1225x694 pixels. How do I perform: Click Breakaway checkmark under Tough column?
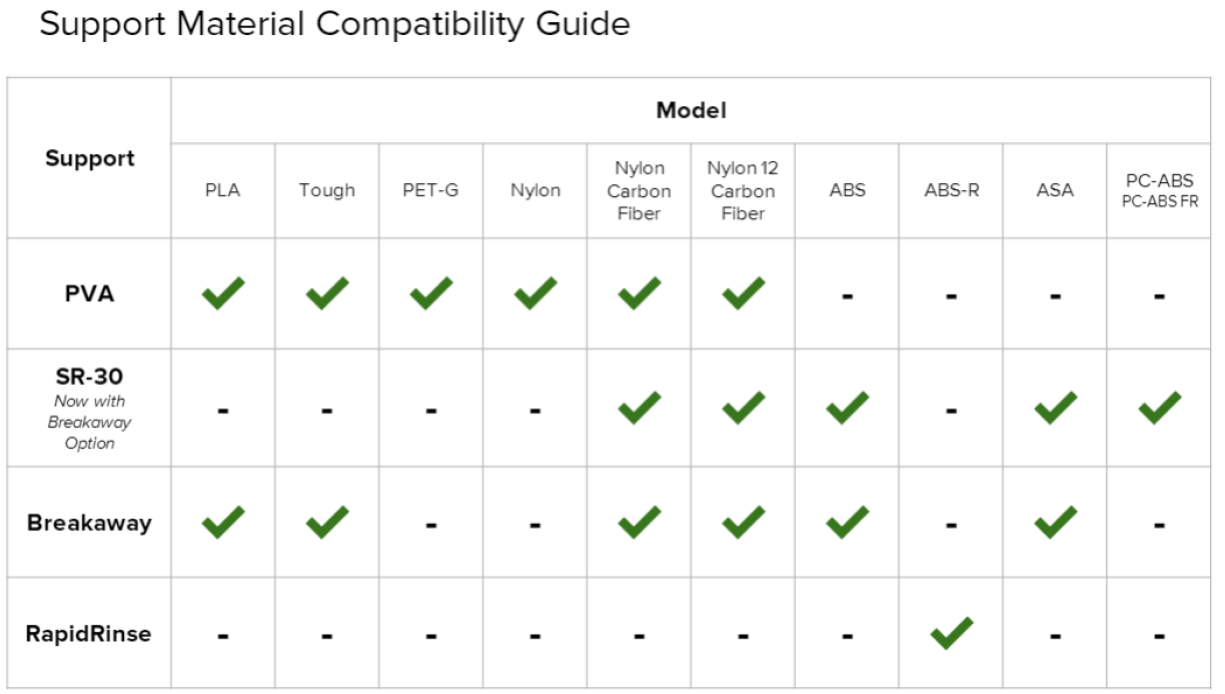[x=327, y=522]
